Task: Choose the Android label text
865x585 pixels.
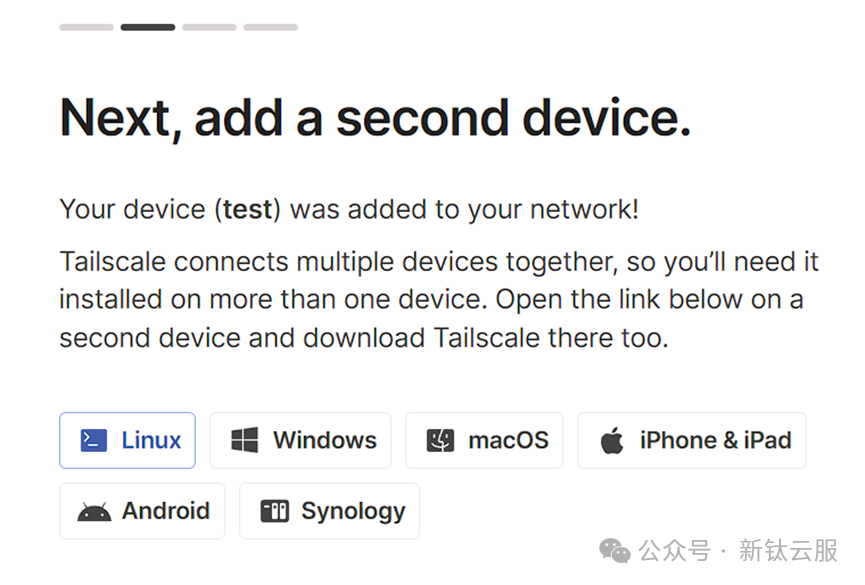Action: (x=166, y=511)
